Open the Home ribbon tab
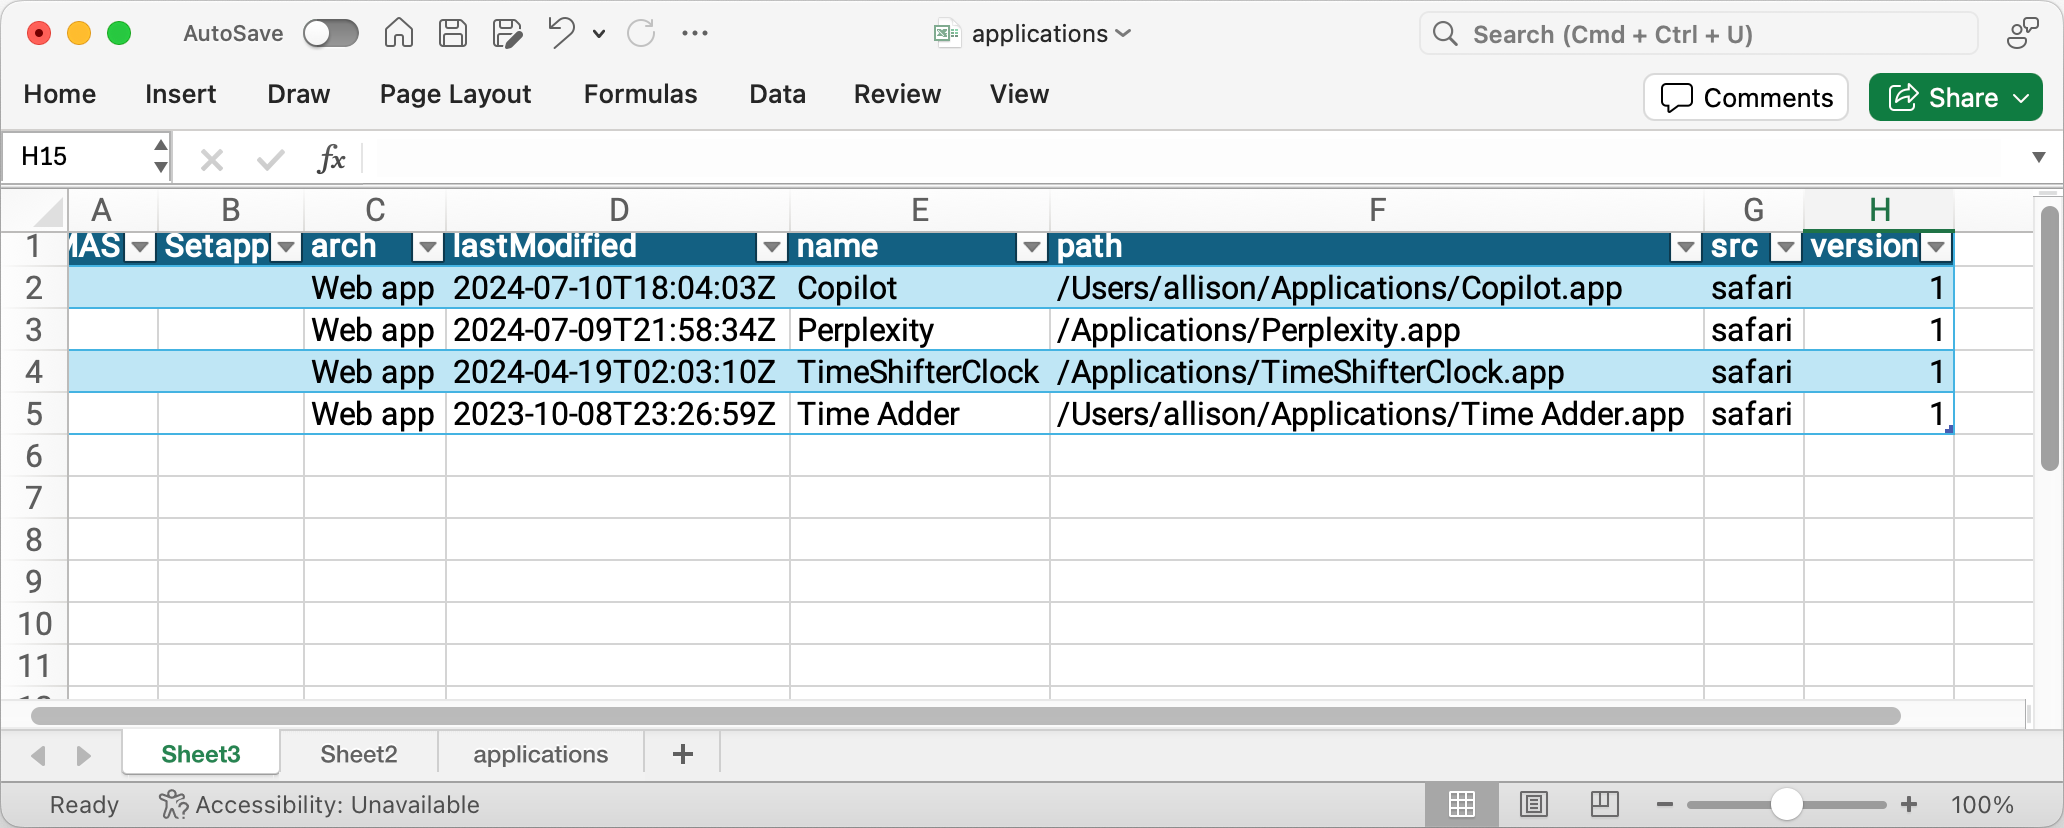This screenshot has width=2064, height=828. click(60, 94)
